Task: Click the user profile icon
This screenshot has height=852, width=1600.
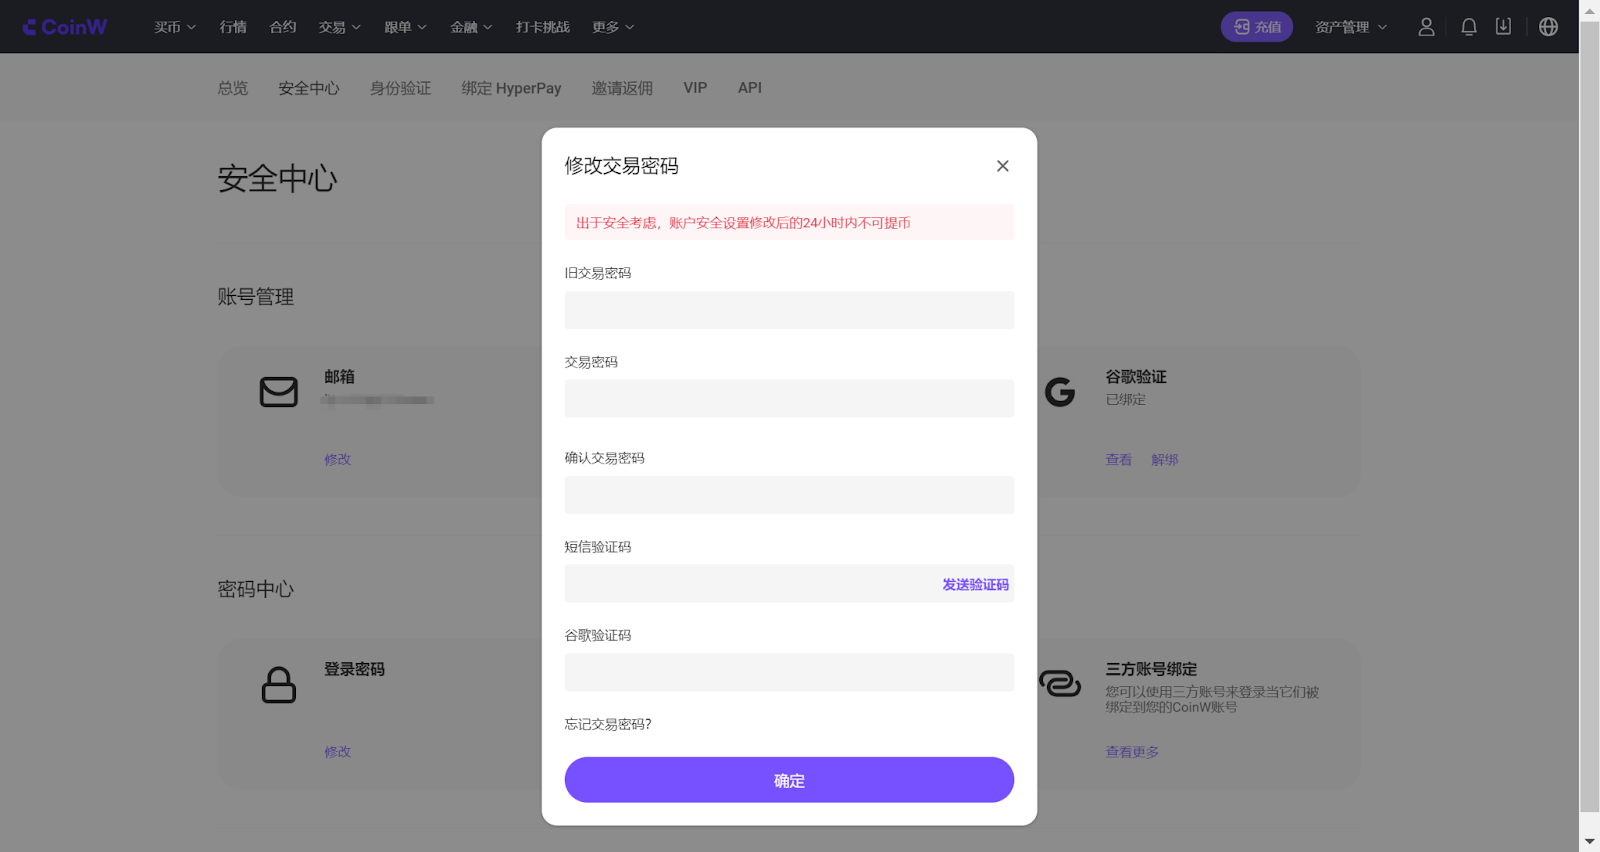Action: (1426, 27)
